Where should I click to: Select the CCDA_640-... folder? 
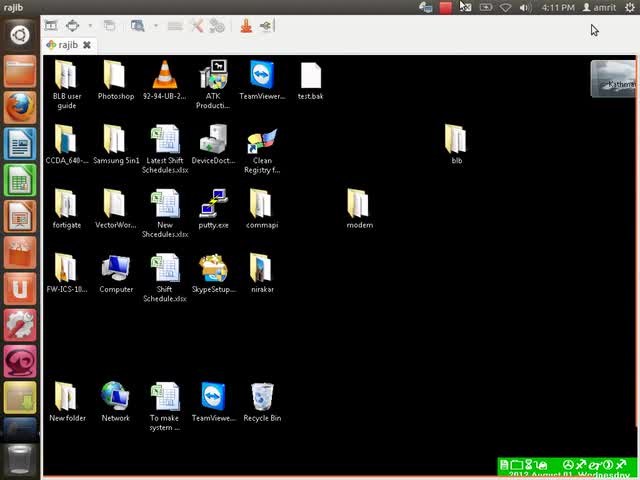click(x=67, y=144)
